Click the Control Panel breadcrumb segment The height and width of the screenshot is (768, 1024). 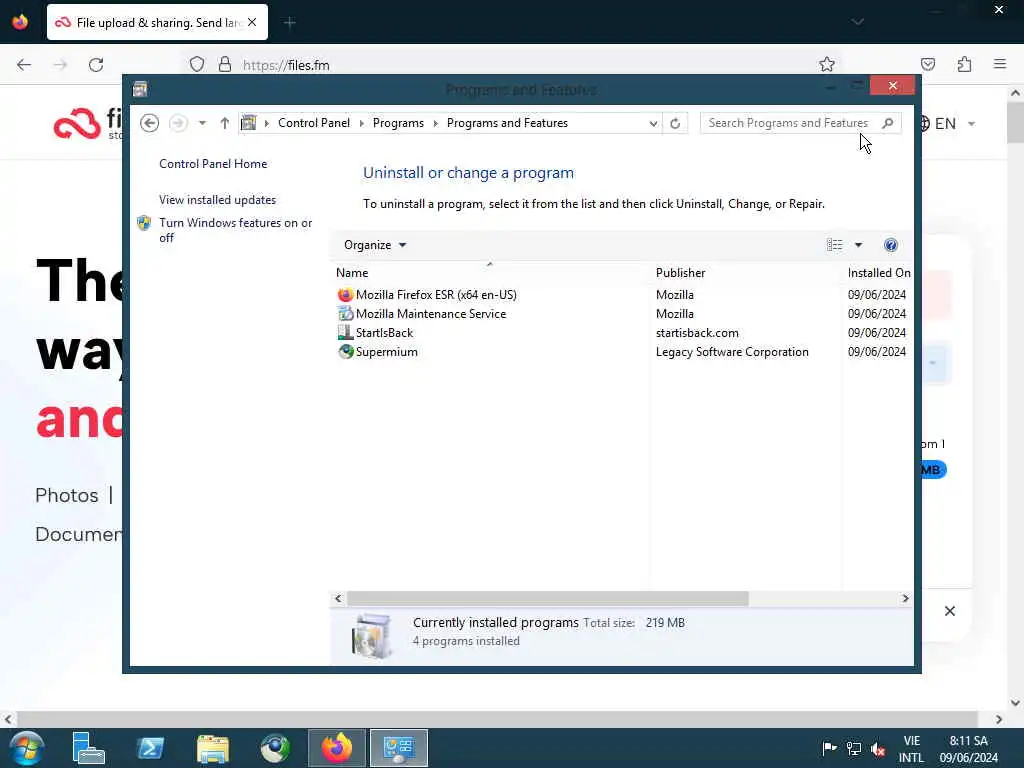[313, 123]
